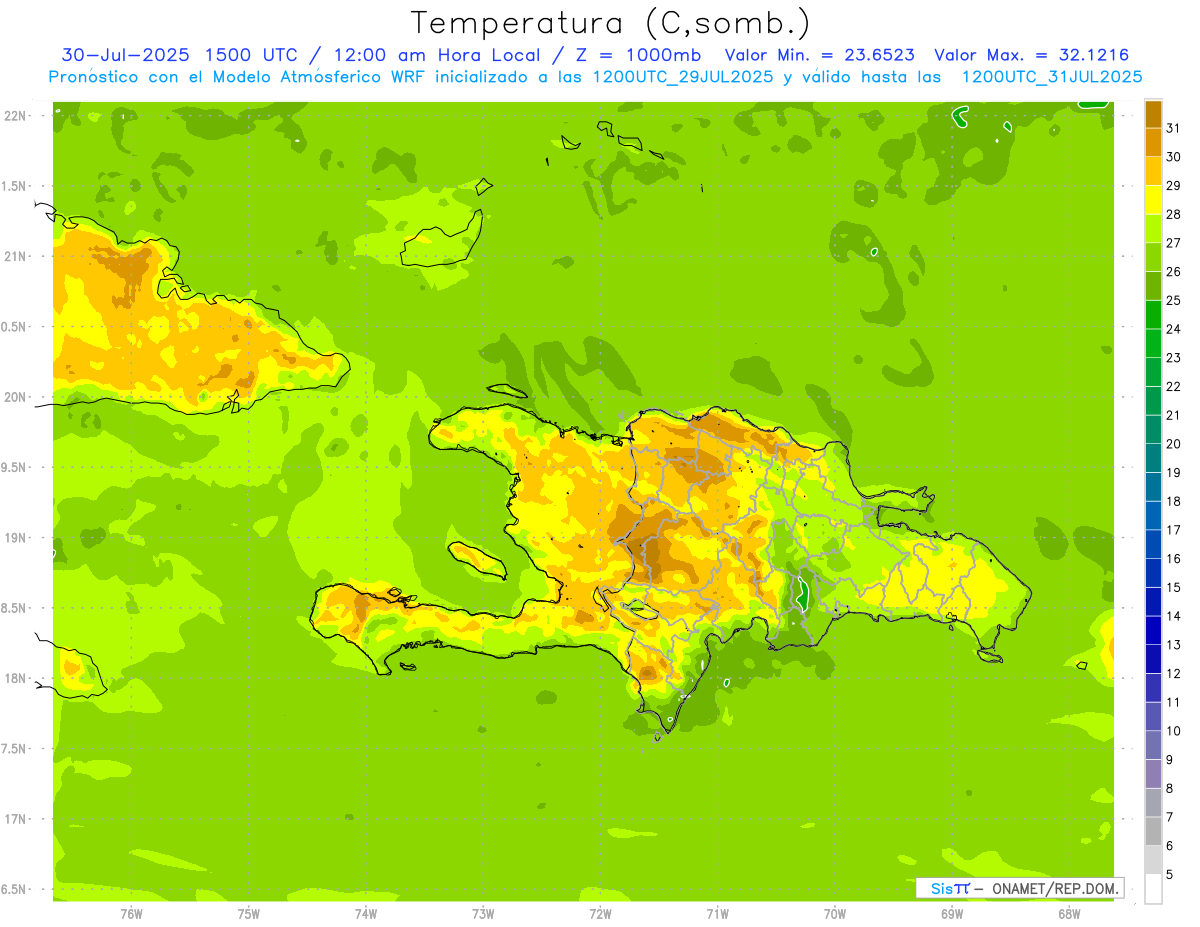This screenshot has height=927, width=1200.
Task: Click the map title "Temperatura (C,somb.)"
Action: click(x=611, y=23)
